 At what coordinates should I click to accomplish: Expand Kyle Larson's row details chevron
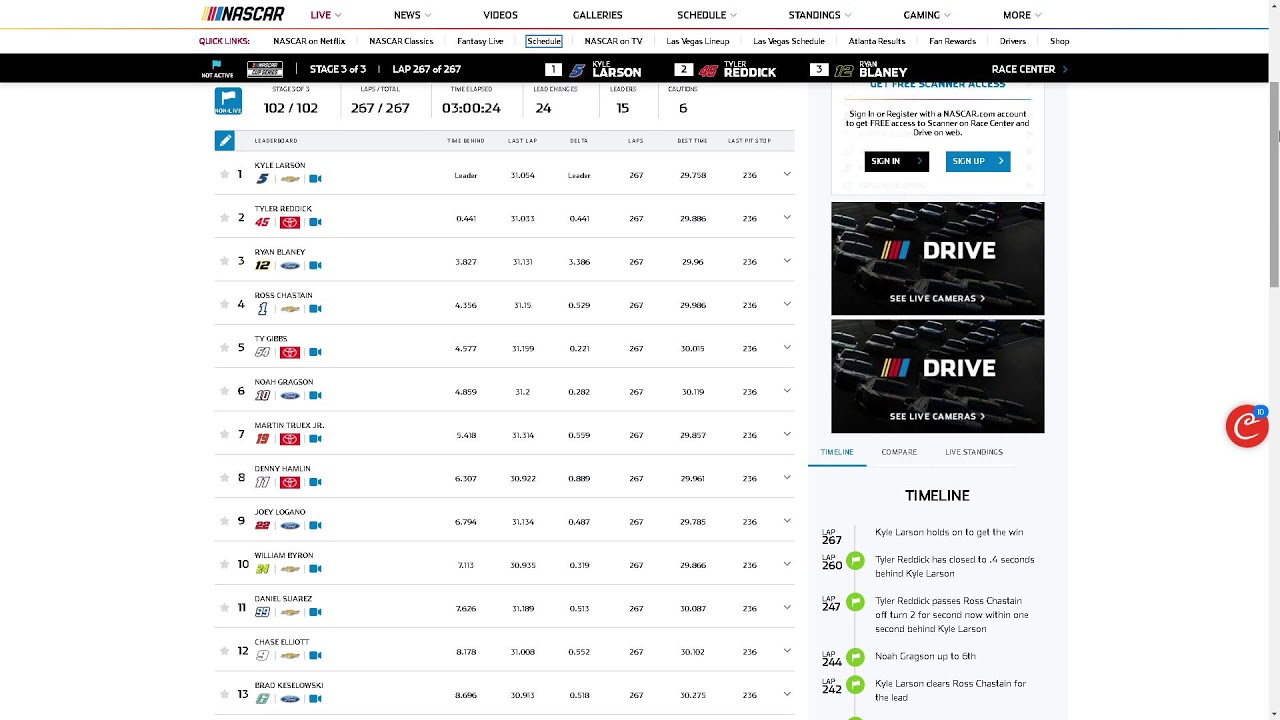tap(787, 174)
